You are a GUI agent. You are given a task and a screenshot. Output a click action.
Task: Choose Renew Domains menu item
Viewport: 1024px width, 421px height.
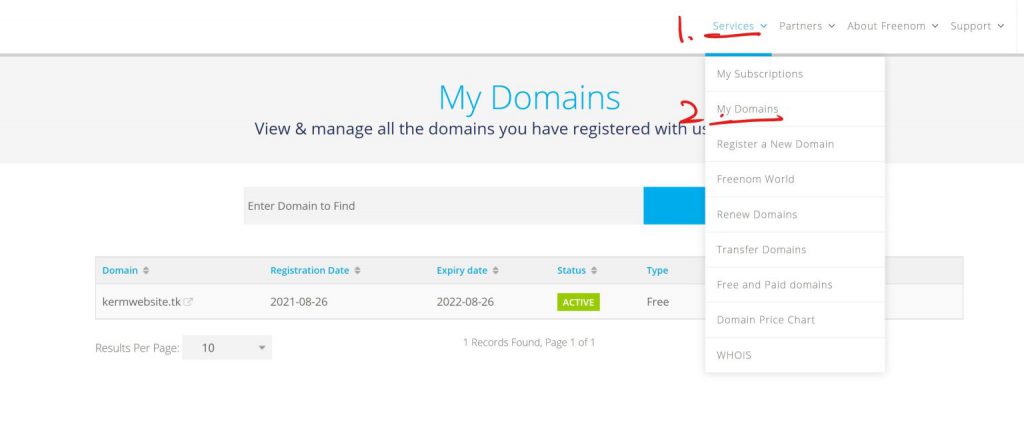coord(757,215)
